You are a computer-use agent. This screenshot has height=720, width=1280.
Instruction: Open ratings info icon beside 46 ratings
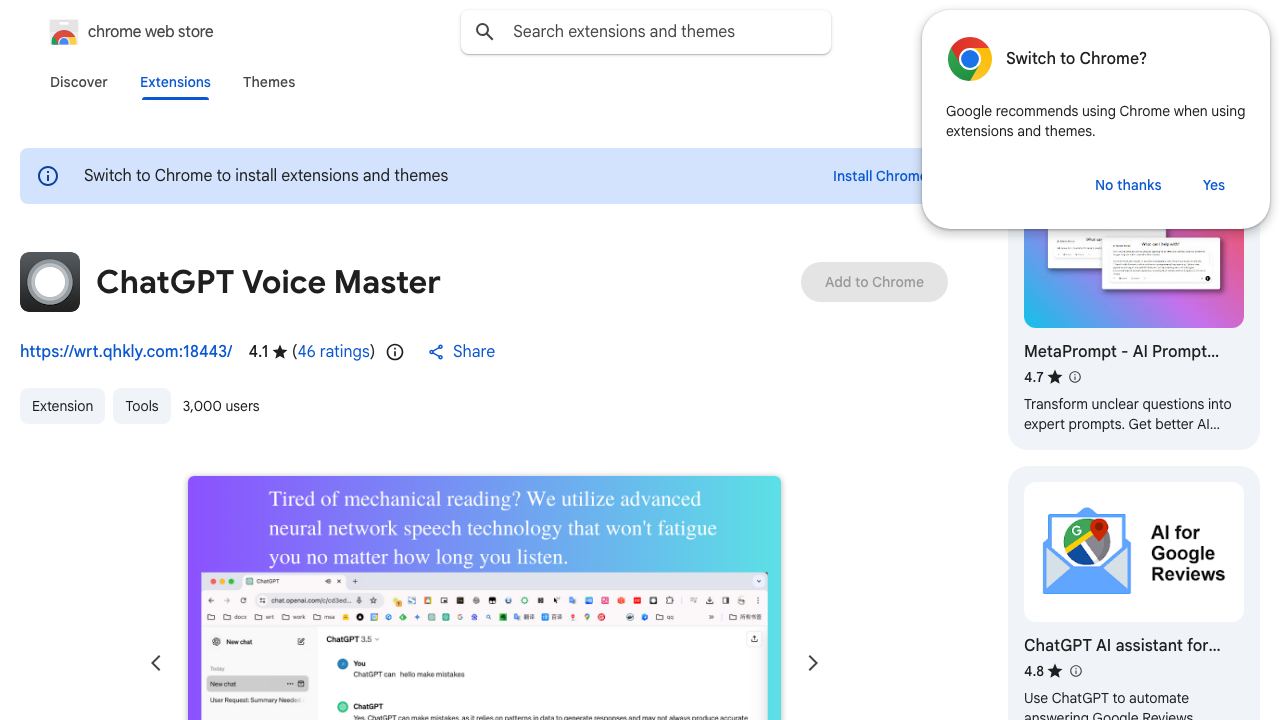coord(395,352)
